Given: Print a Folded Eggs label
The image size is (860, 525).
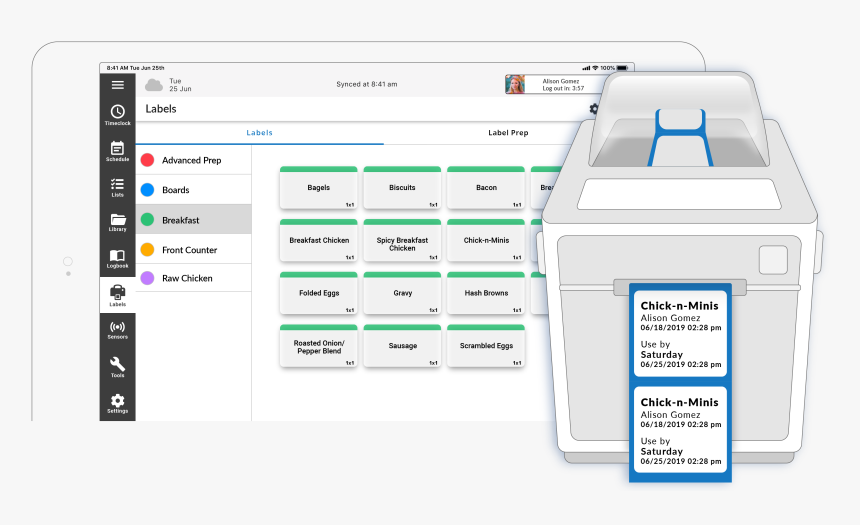Looking at the screenshot, I should tap(319, 293).
